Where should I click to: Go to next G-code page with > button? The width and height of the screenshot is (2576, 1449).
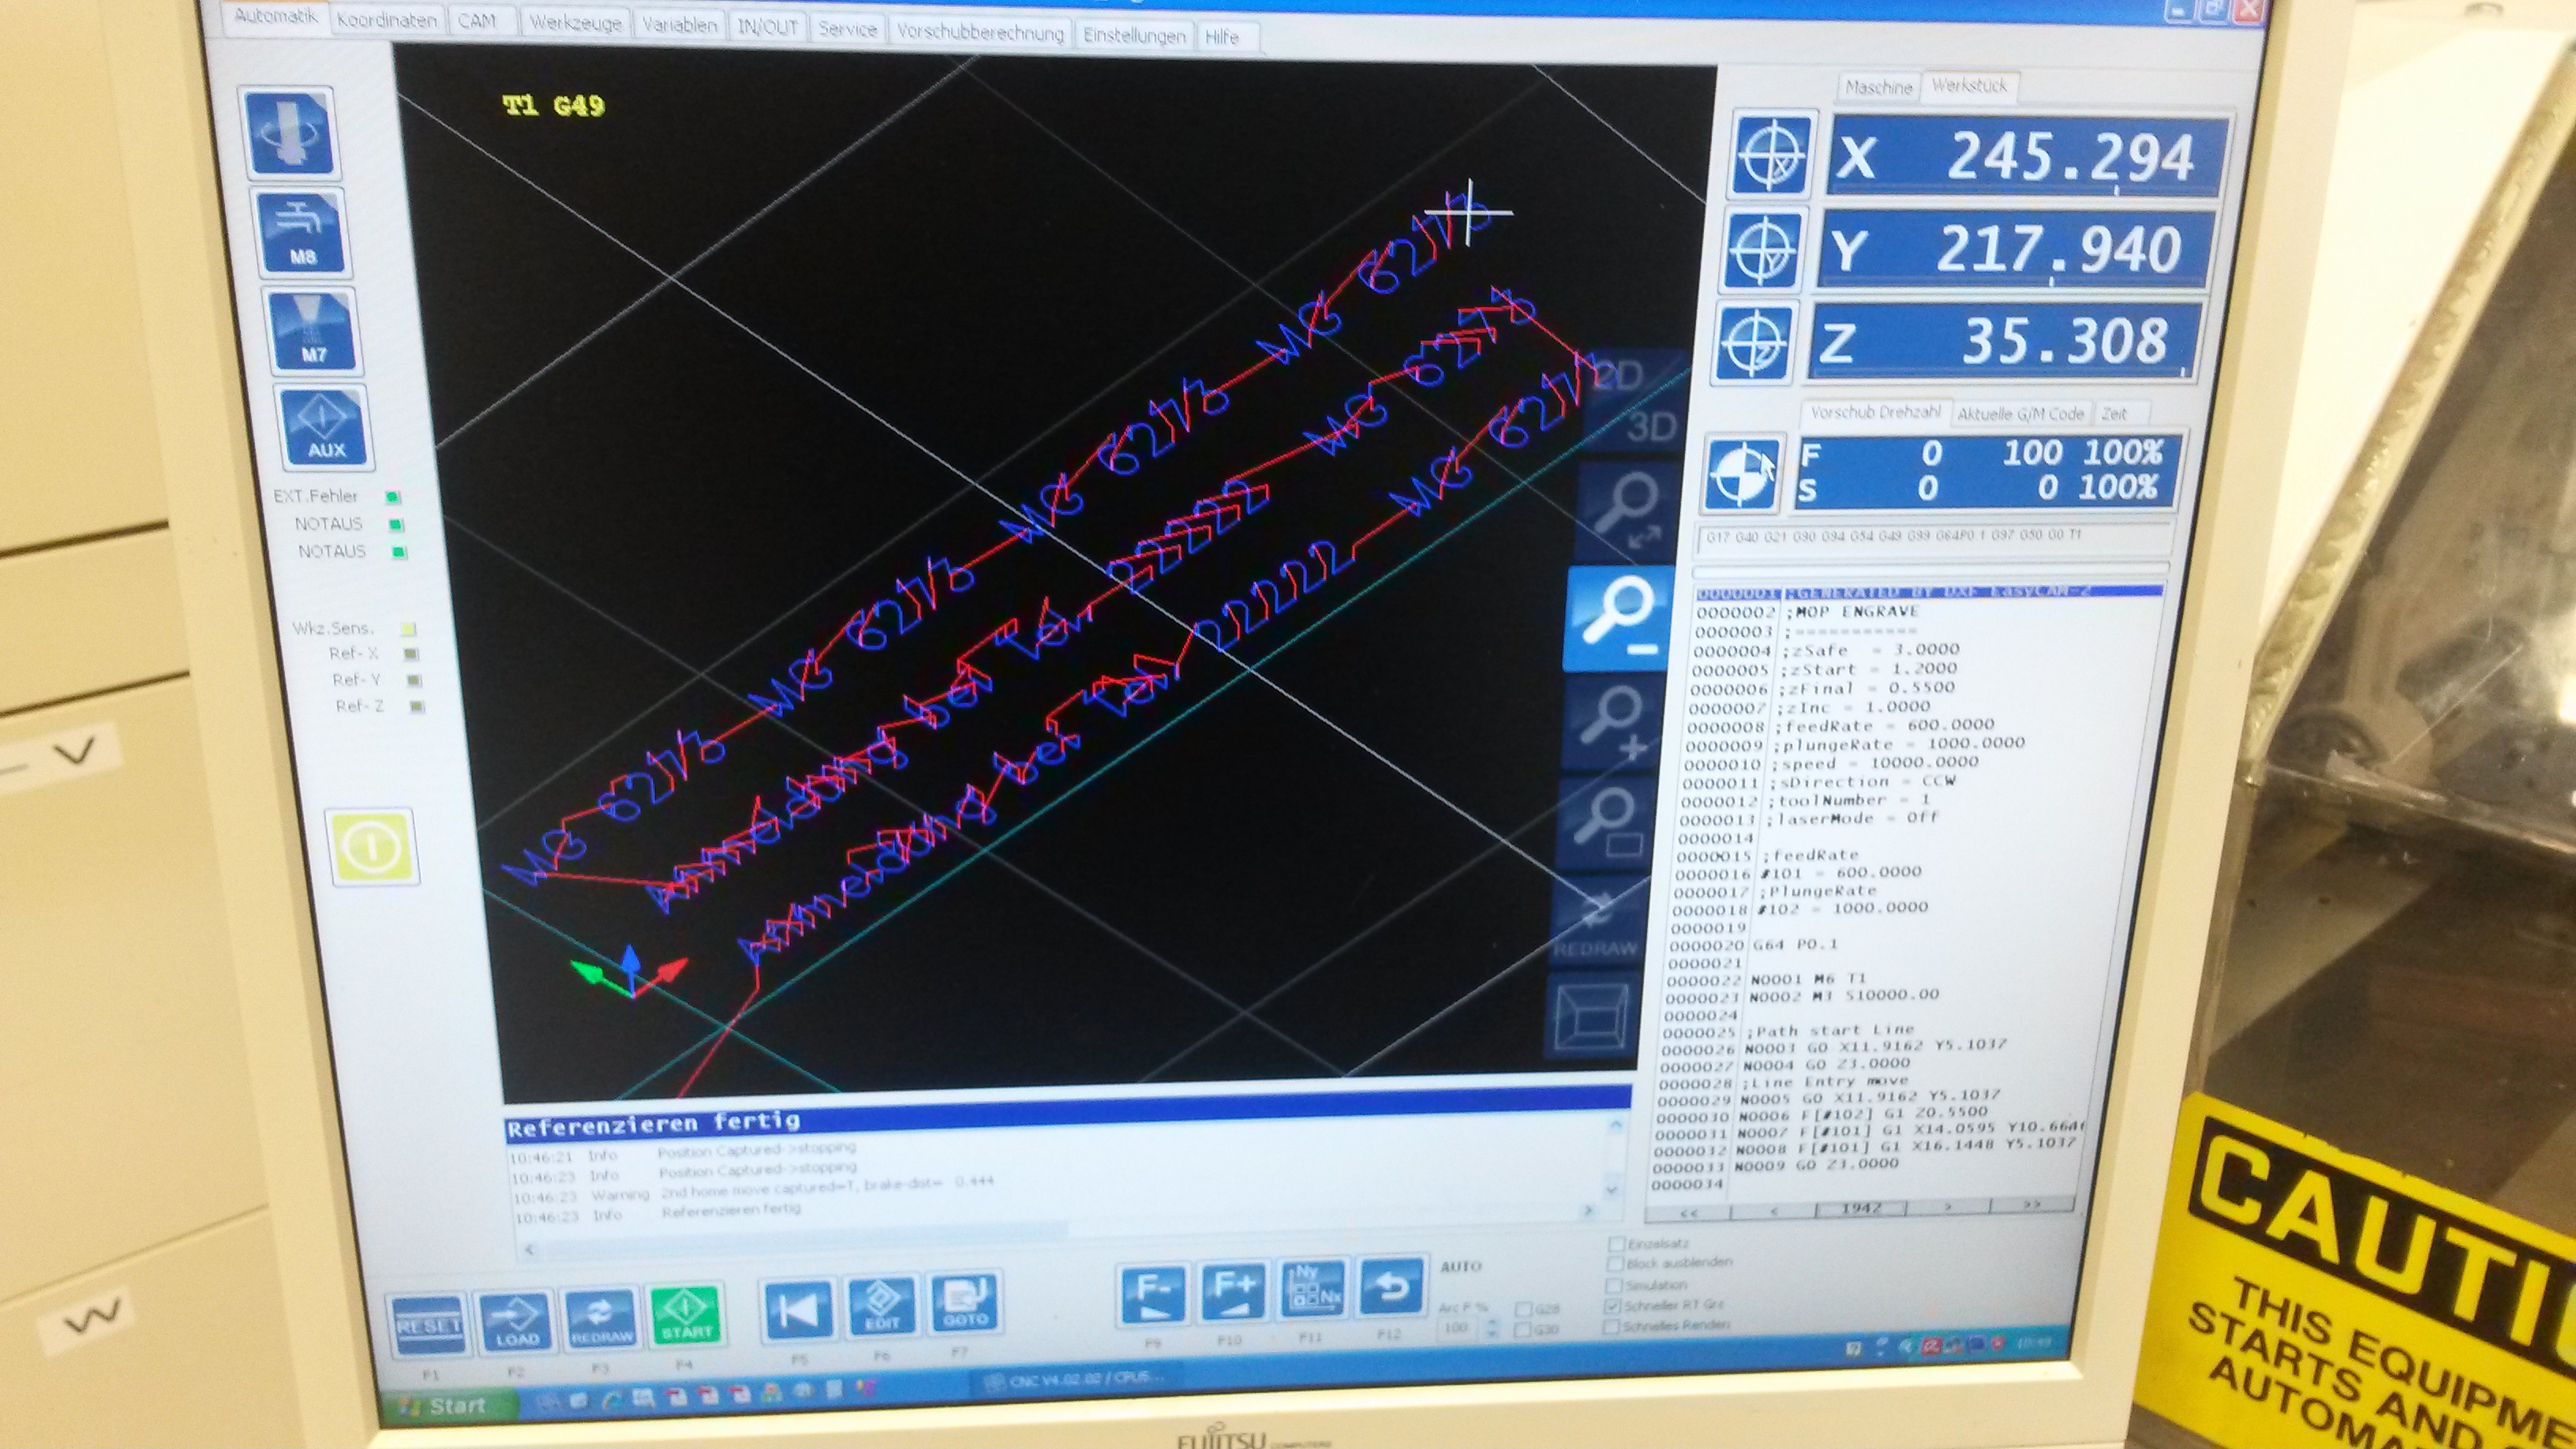click(x=1948, y=1207)
